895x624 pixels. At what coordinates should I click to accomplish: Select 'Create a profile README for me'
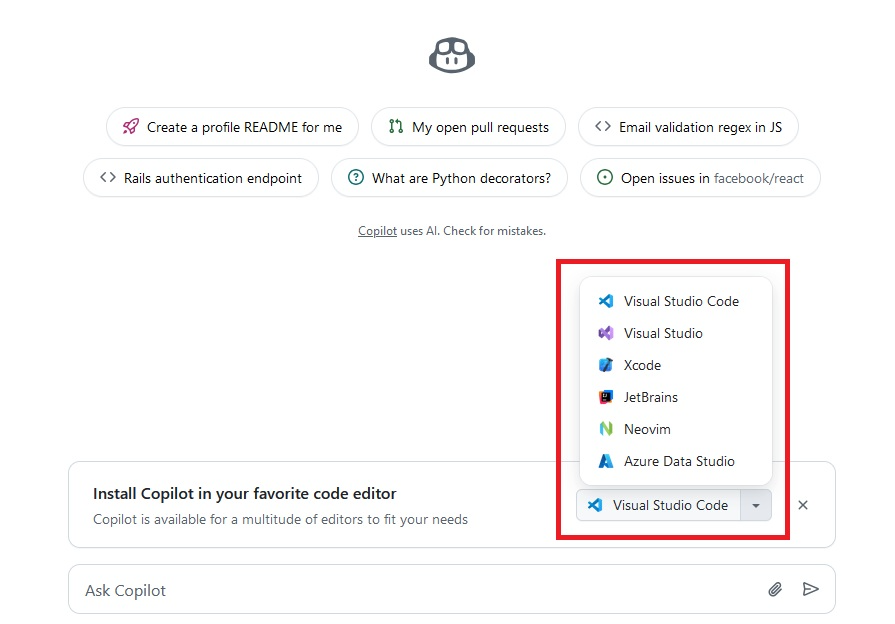click(232, 127)
